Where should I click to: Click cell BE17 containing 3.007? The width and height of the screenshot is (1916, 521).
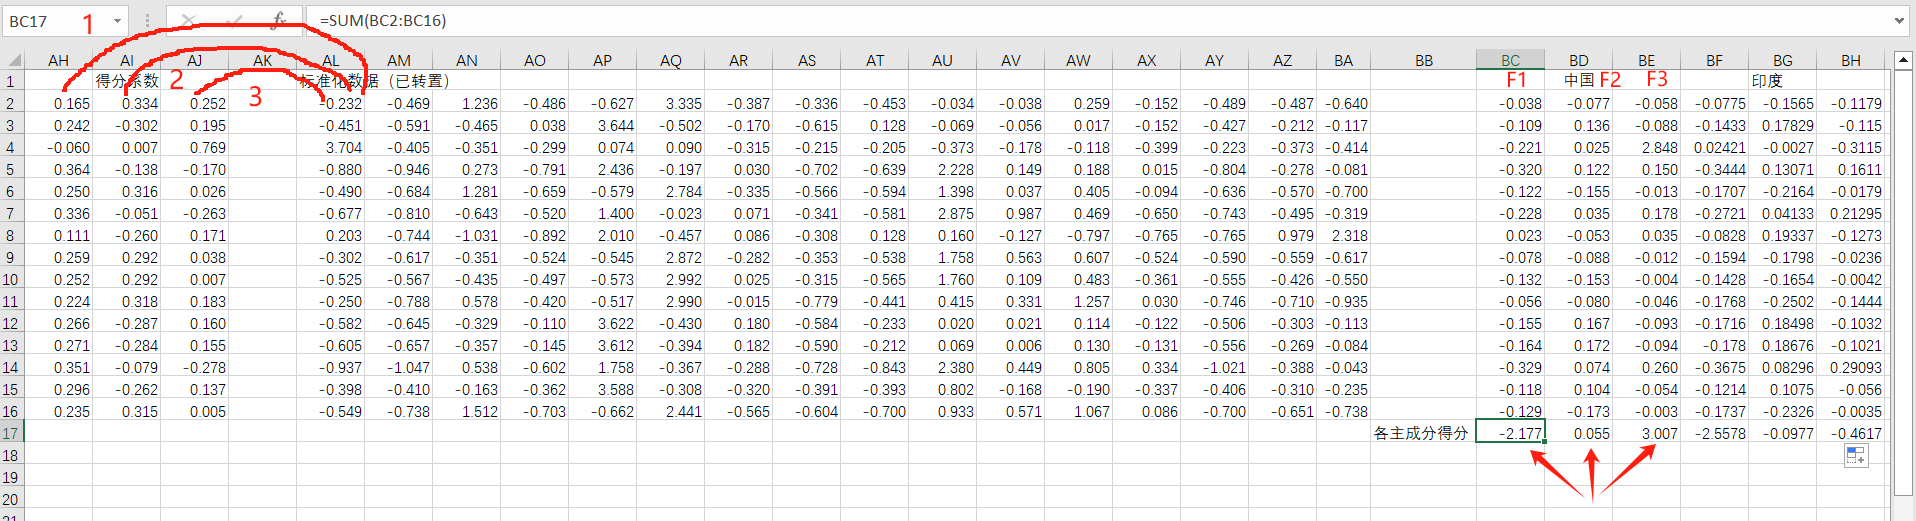point(1647,433)
